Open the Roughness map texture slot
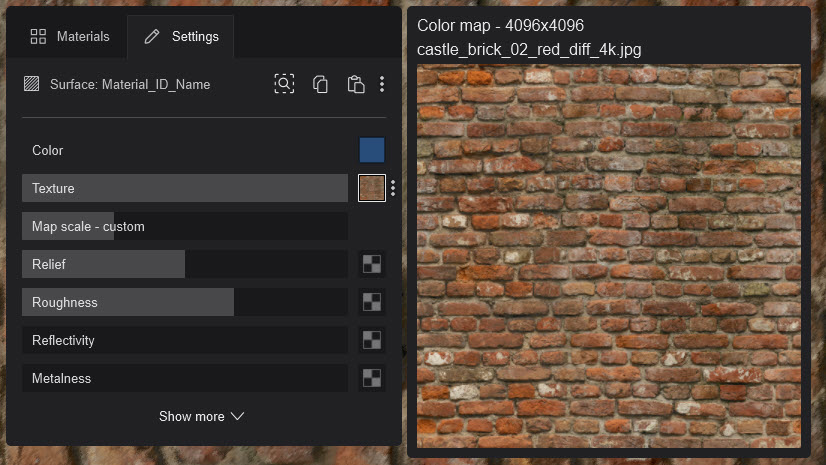The width and height of the screenshot is (826, 465). [372, 302]
